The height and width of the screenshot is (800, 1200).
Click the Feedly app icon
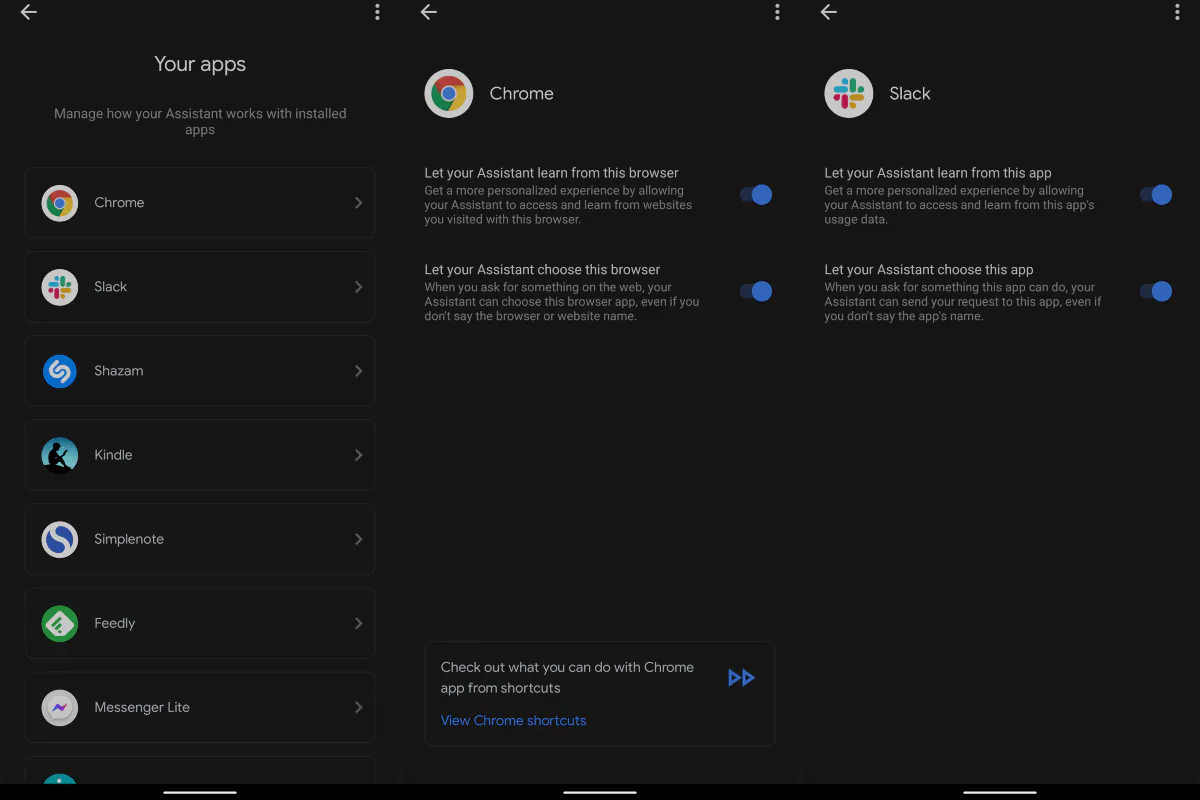(60, 623)
